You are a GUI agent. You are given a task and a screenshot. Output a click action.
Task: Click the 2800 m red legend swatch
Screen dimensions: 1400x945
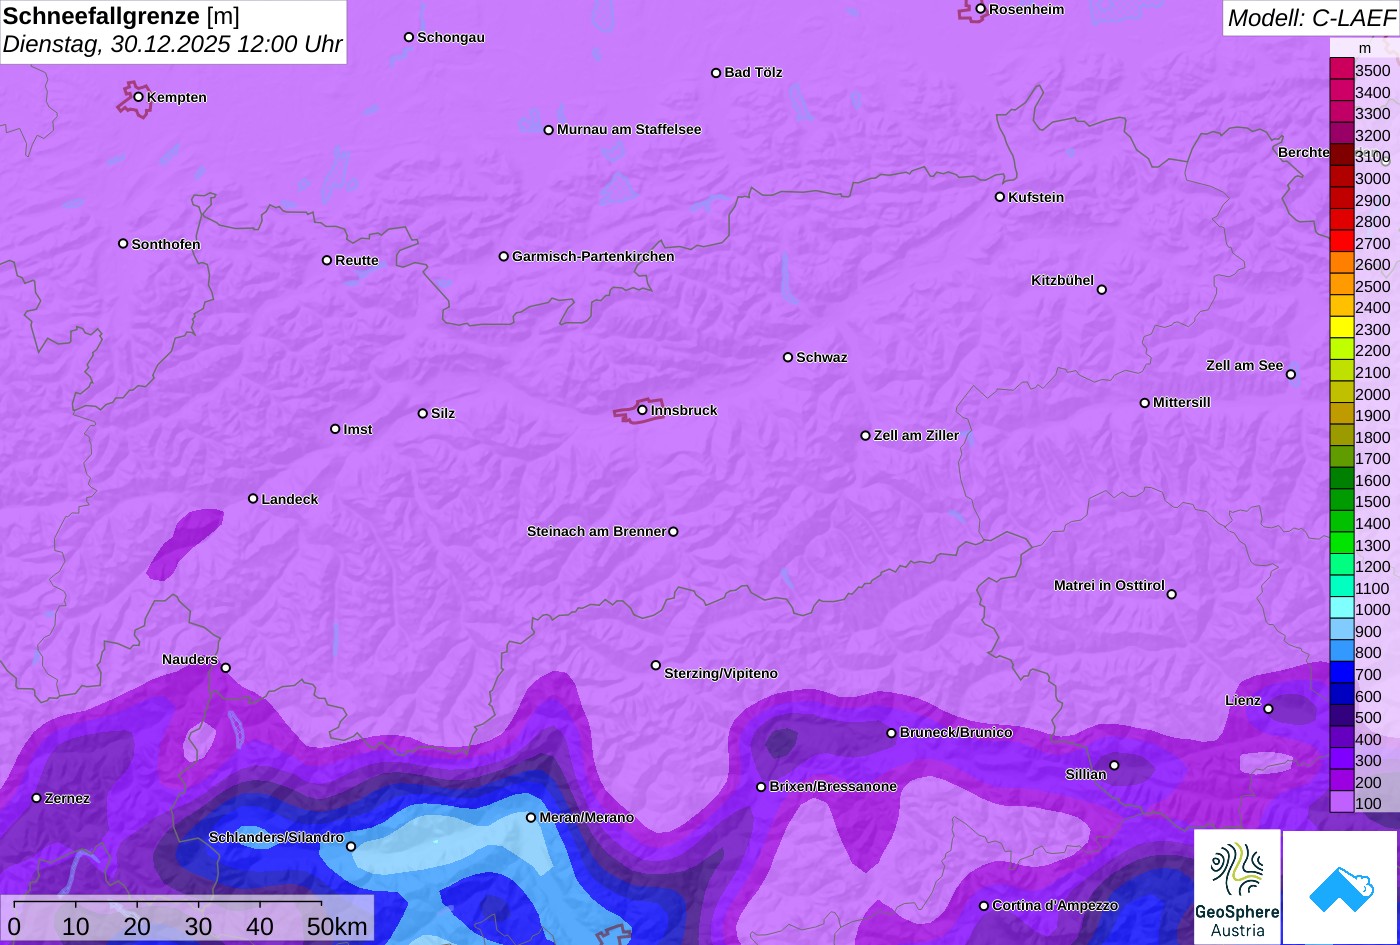pyautogui.click(x=1342, y=220)
